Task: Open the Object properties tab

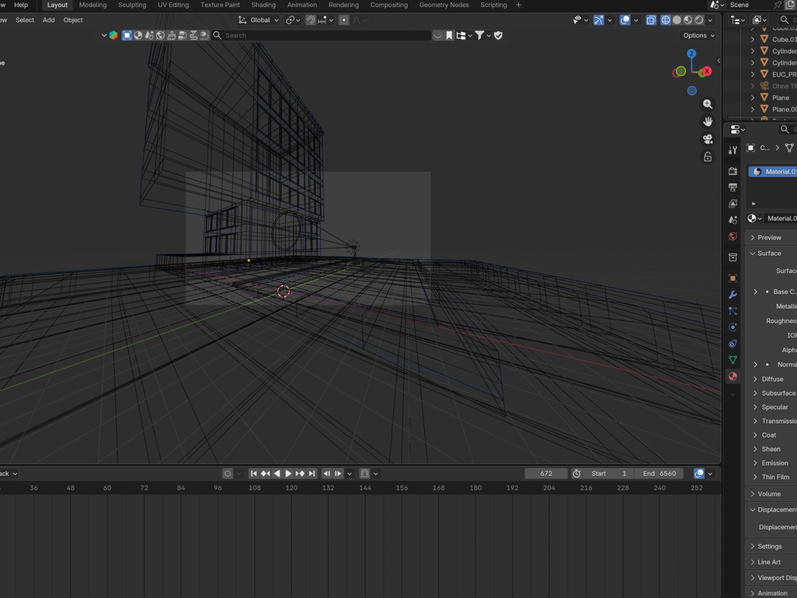Action: [x=732, y=278]
